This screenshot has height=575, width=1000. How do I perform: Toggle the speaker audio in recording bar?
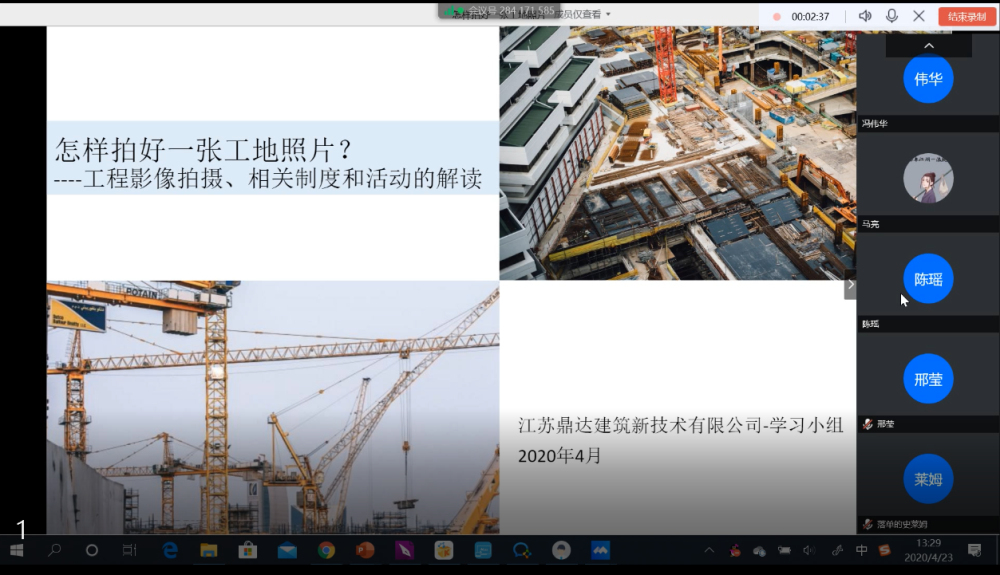point(865,16)
